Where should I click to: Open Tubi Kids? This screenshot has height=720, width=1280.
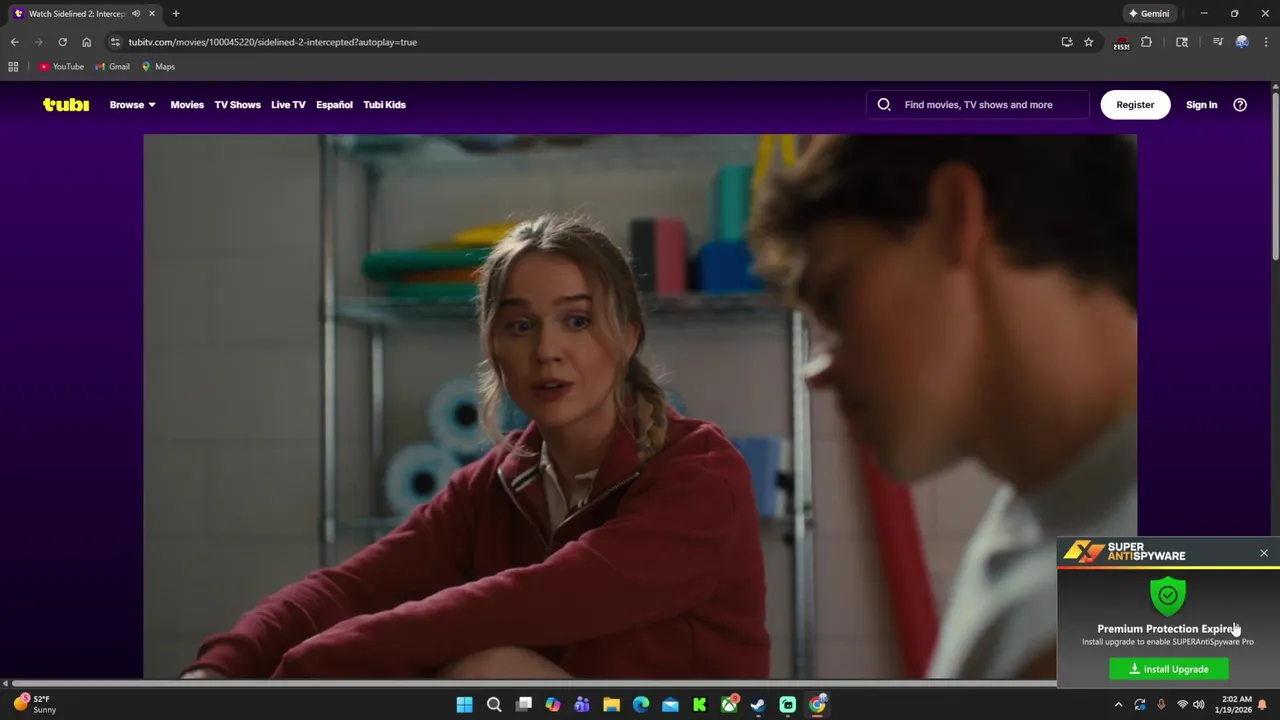pyautogui.click(x=384, y=104)
